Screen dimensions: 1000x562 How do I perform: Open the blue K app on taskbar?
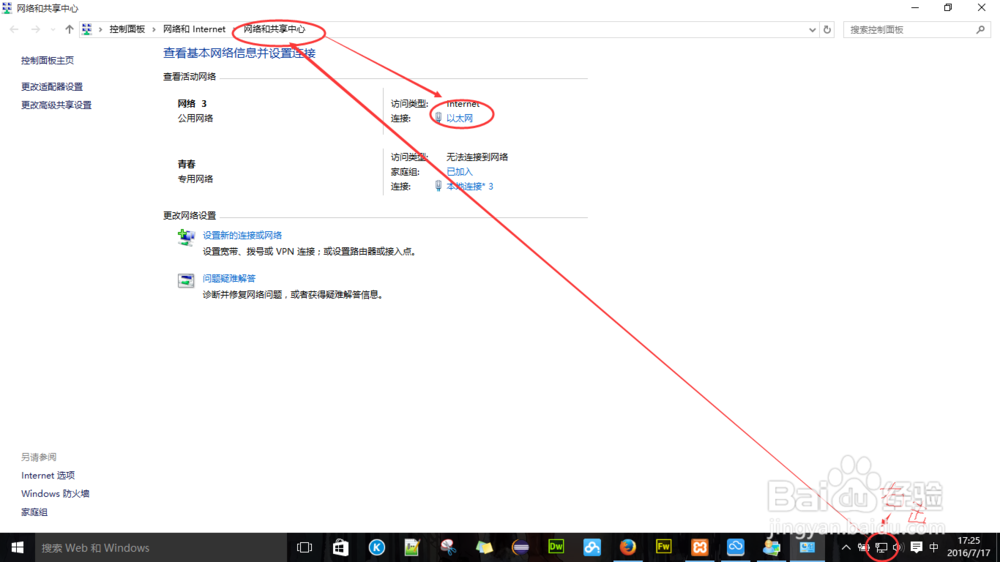(x=376, y=547)
